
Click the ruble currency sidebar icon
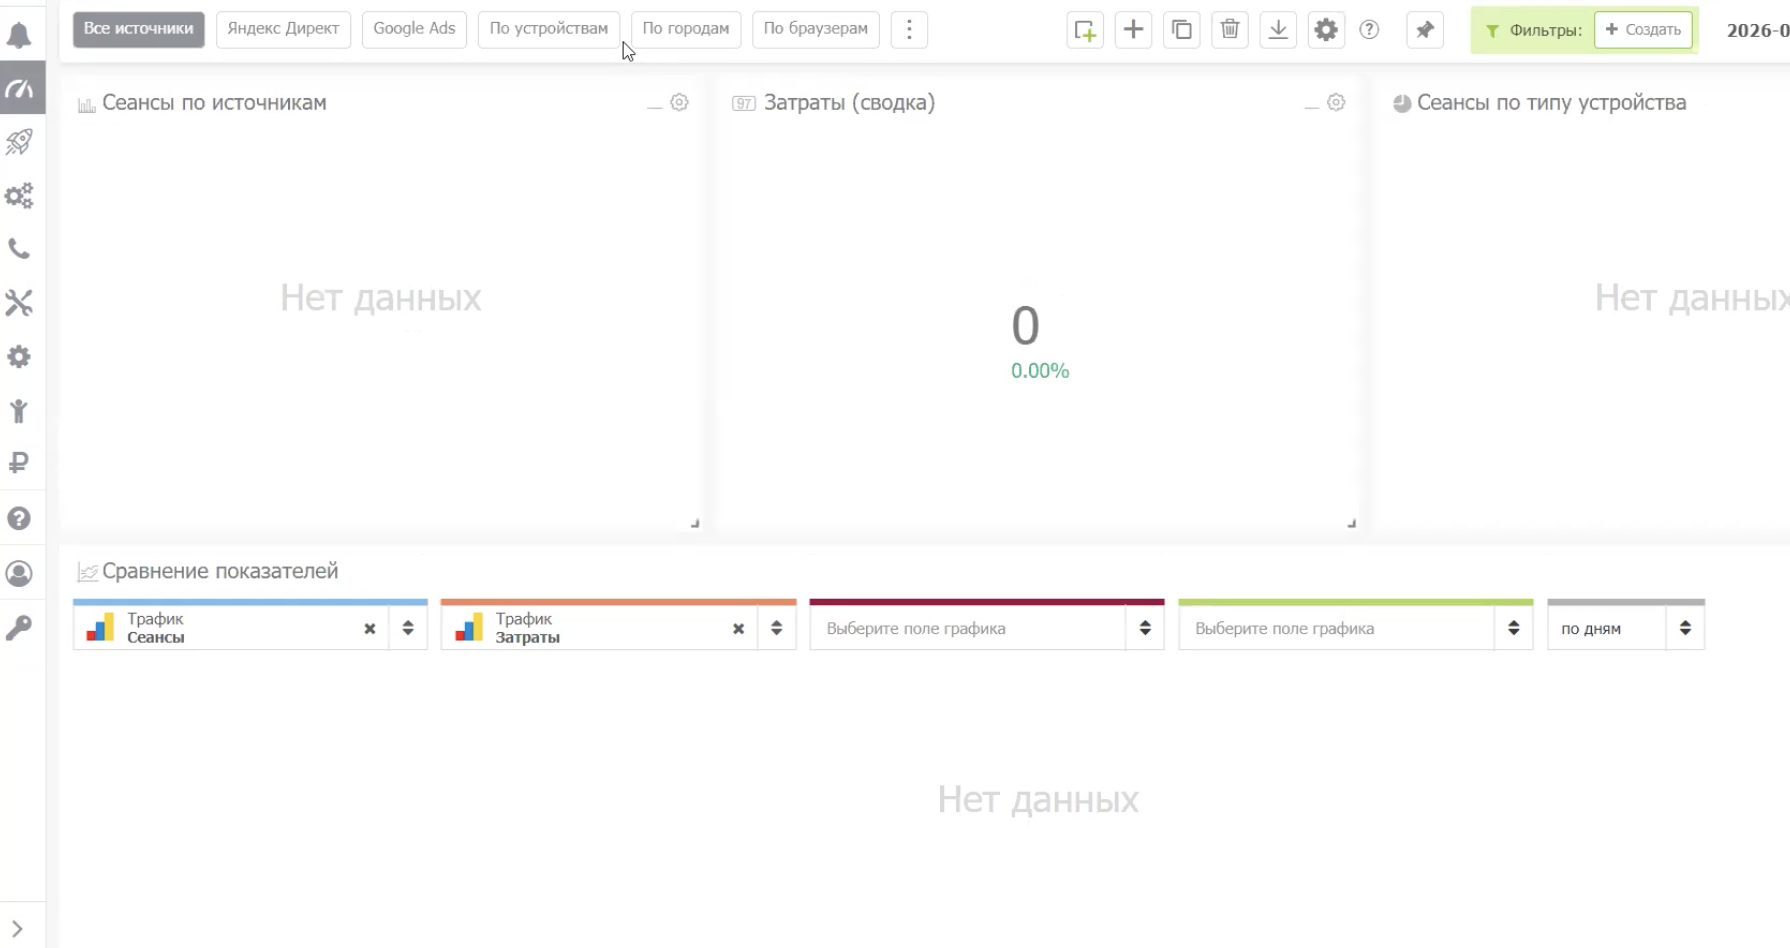click(19, 463)
